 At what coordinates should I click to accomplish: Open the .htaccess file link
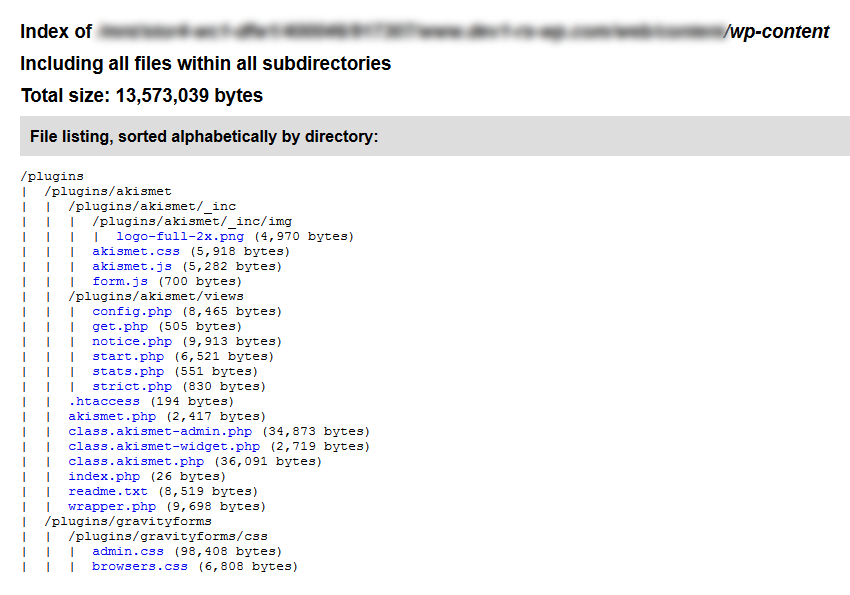104,402
